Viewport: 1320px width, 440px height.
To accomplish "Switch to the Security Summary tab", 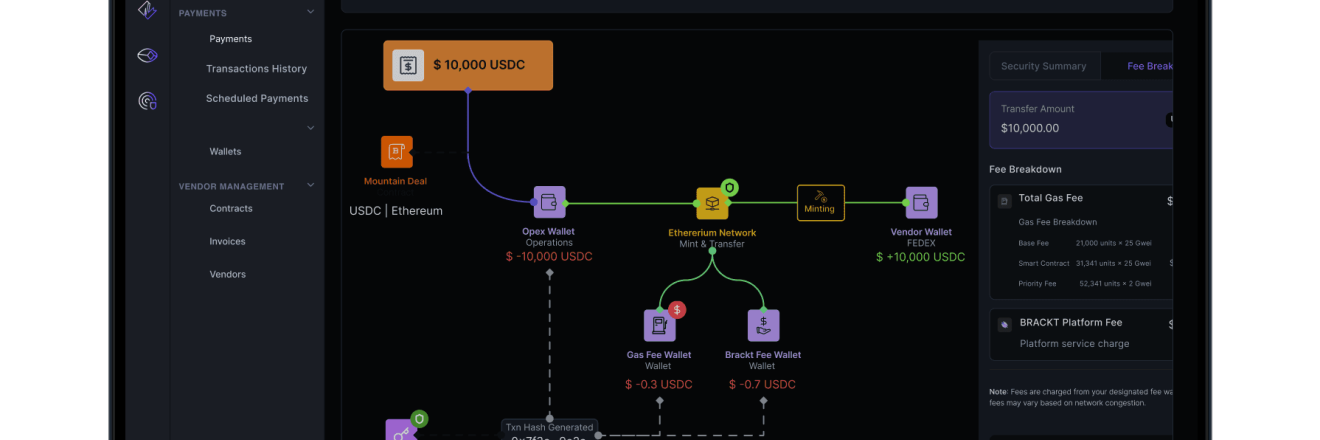I will point(1044,66).
